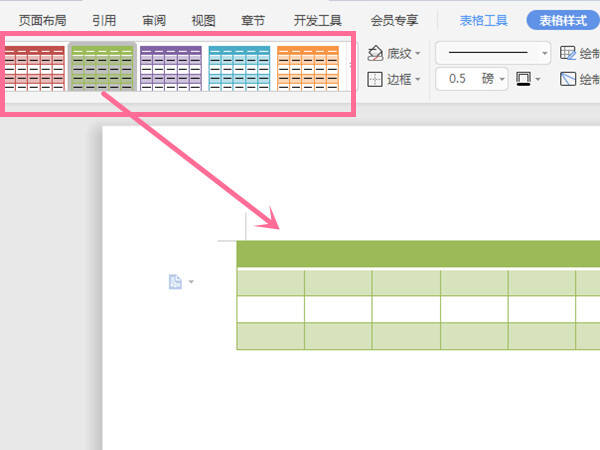Switch to the 视图 tab
This screenshot has height=450, width=600.
point(203,20)
